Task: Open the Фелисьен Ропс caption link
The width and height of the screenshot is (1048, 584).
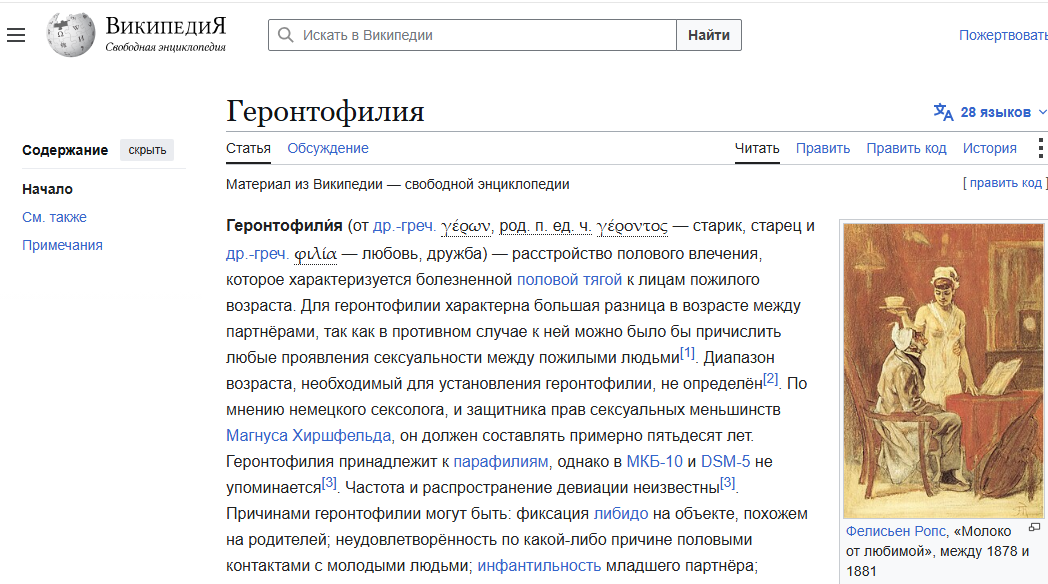Action: [x=896, y=531]
